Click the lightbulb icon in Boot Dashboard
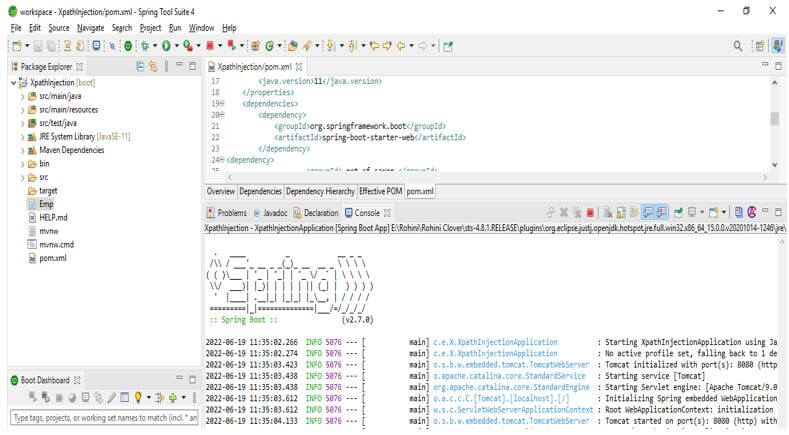 pyautogui.click(x=138, y=398)
